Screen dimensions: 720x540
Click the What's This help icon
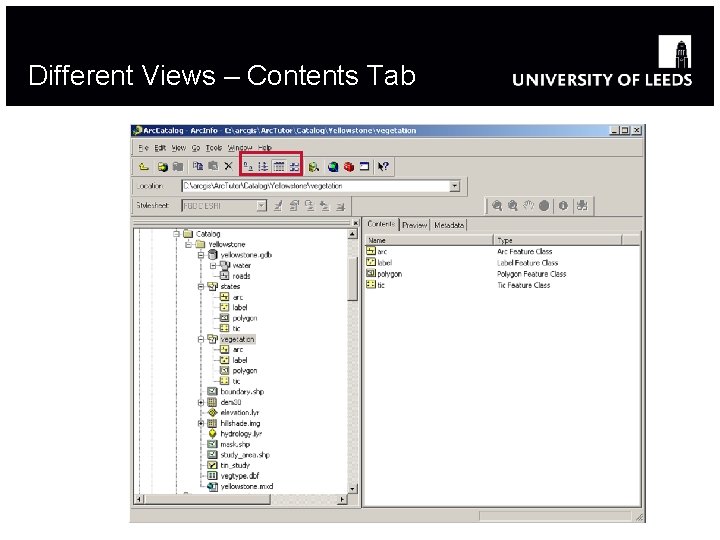pos(383,167)
